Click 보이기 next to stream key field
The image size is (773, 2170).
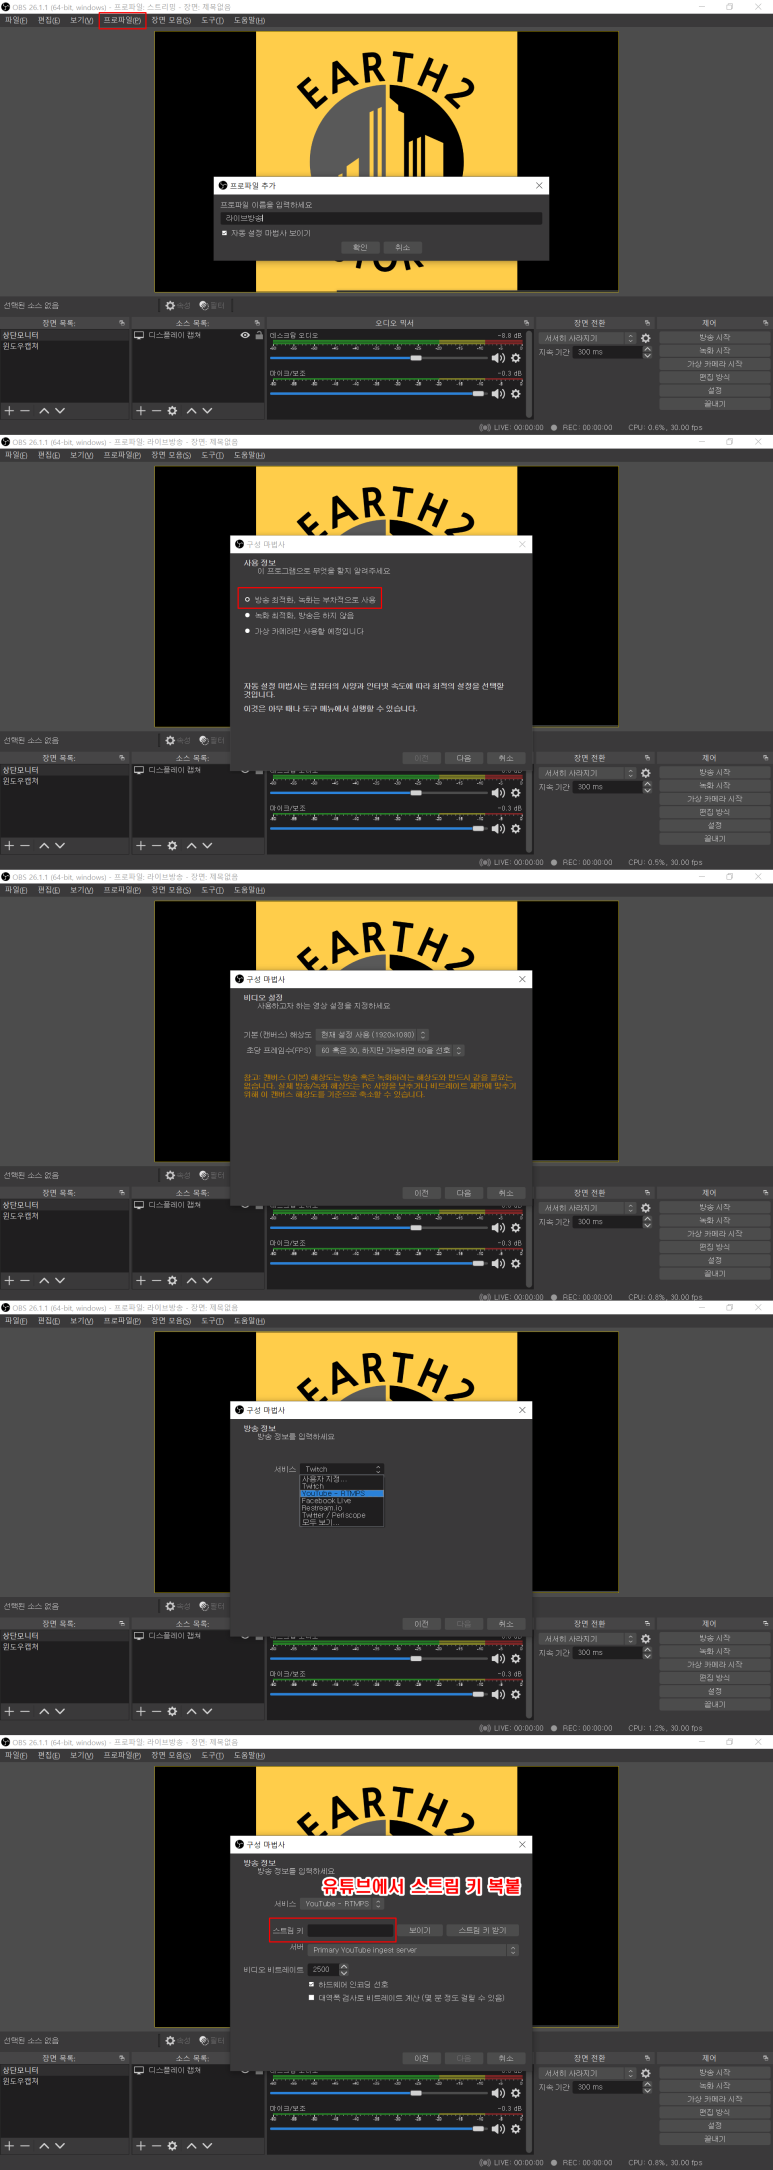point(420,1930)
